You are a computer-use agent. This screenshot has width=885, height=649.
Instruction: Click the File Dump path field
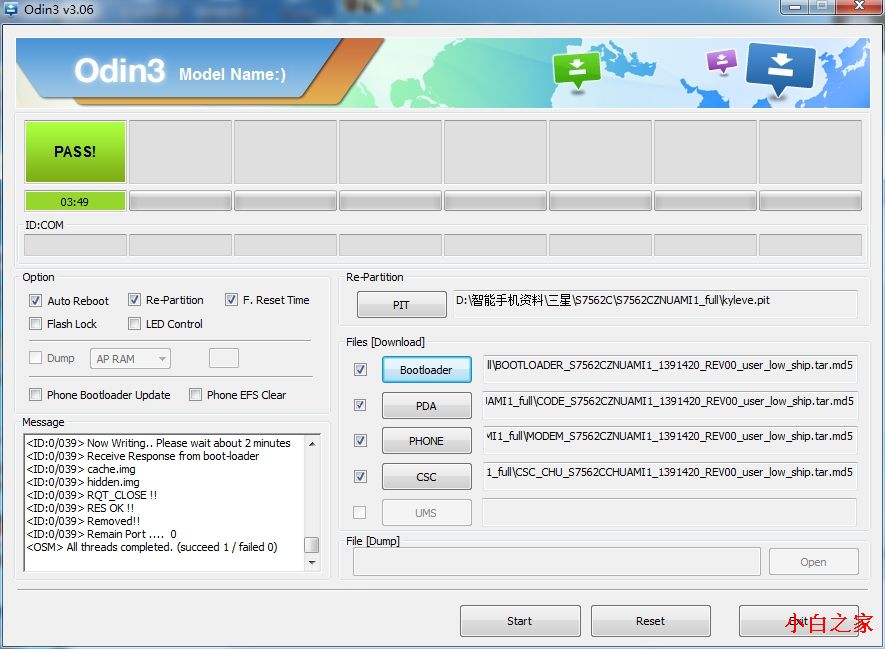[557, 562]
